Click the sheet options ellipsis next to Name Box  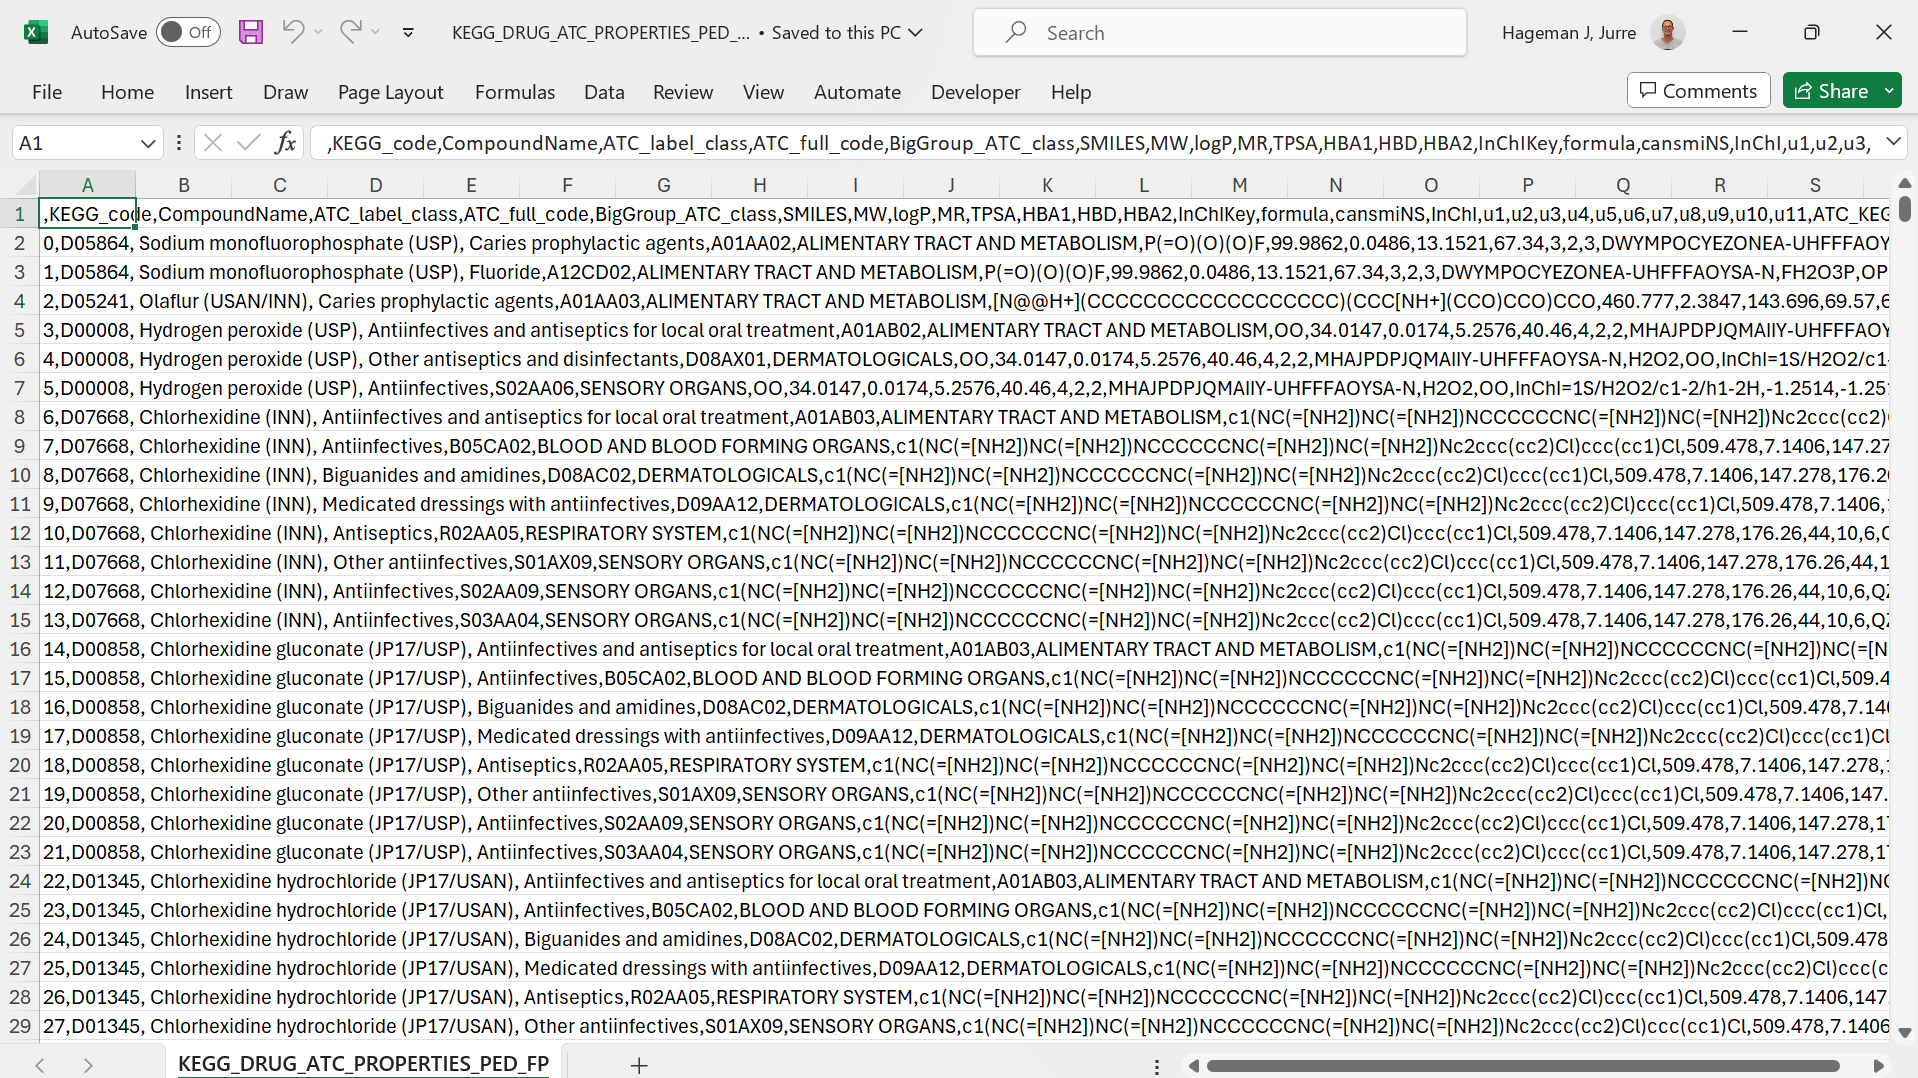(x=178, y=142)
